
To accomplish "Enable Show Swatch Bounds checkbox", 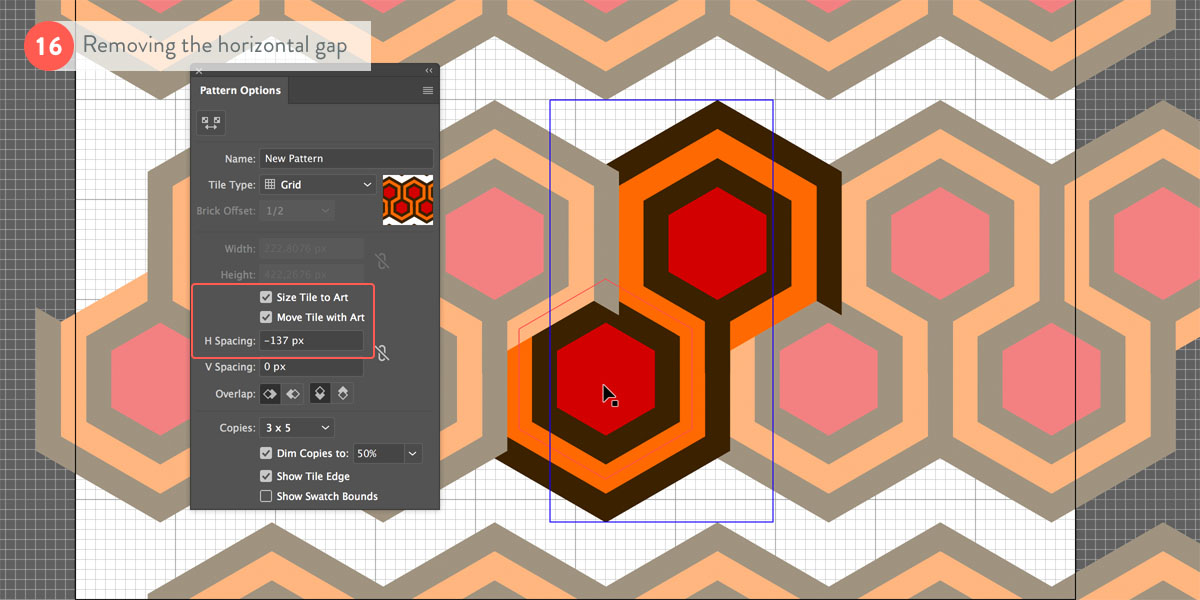I will point(266,496).
